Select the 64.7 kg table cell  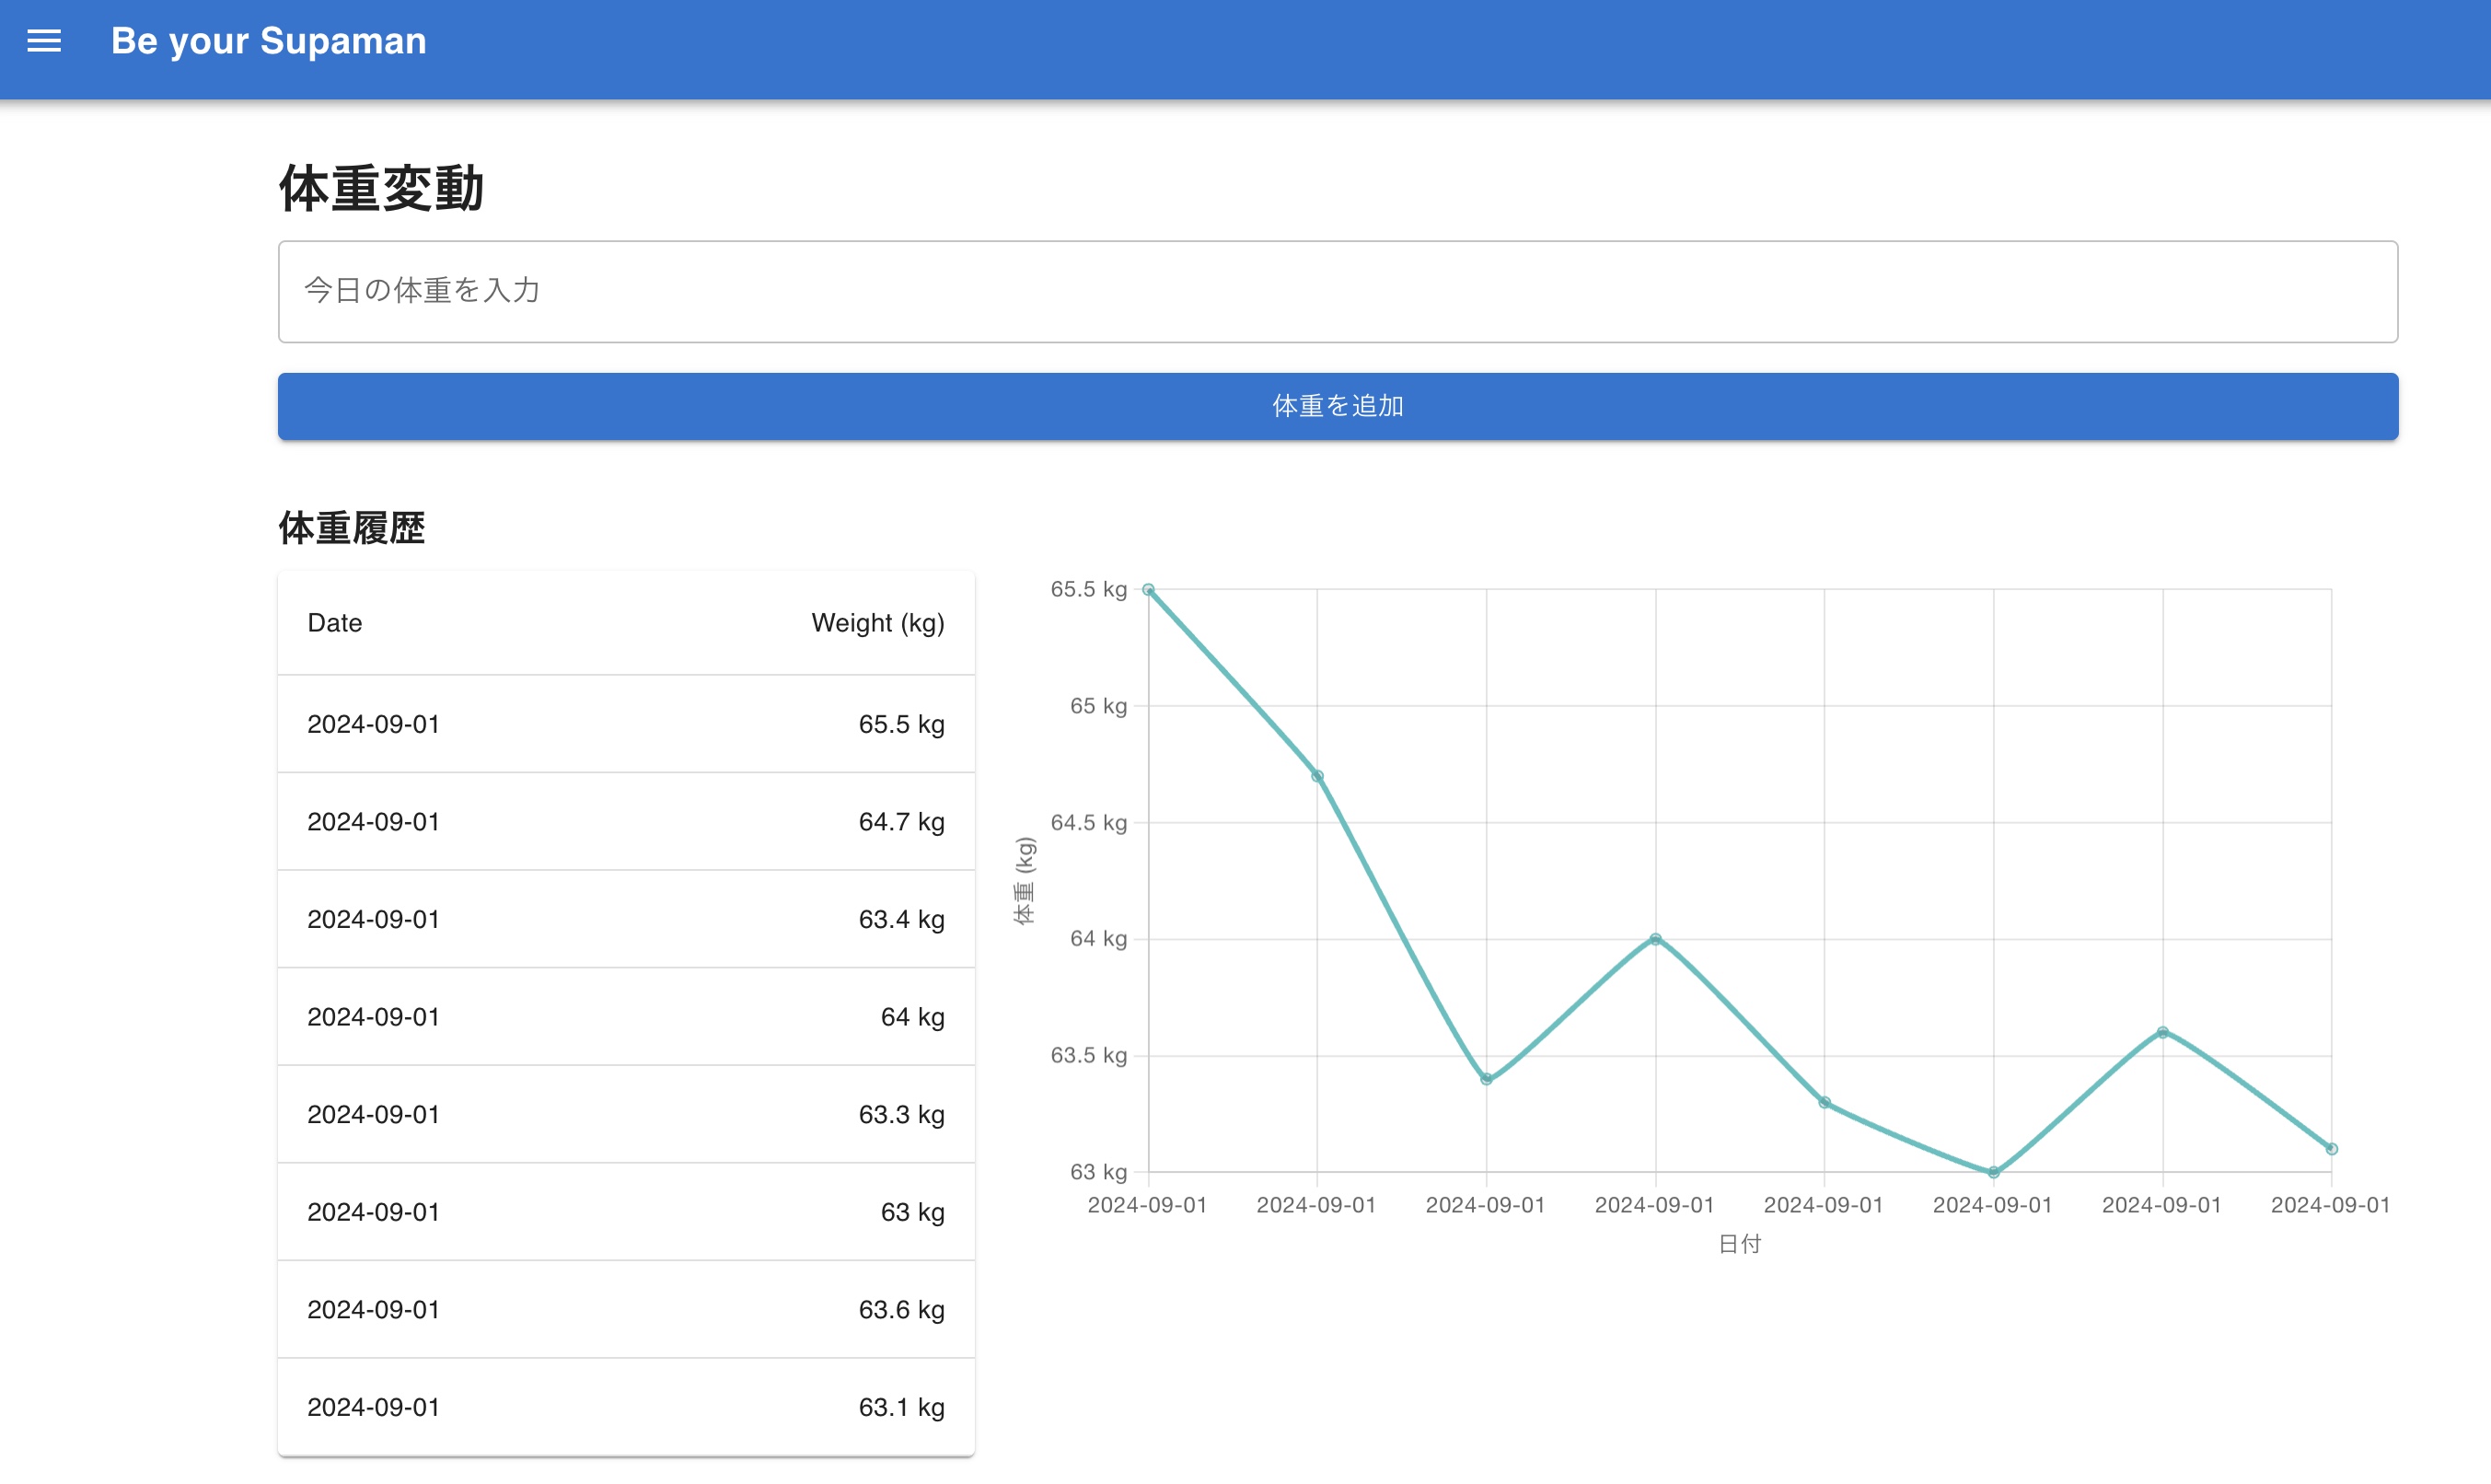click(901, 822)
